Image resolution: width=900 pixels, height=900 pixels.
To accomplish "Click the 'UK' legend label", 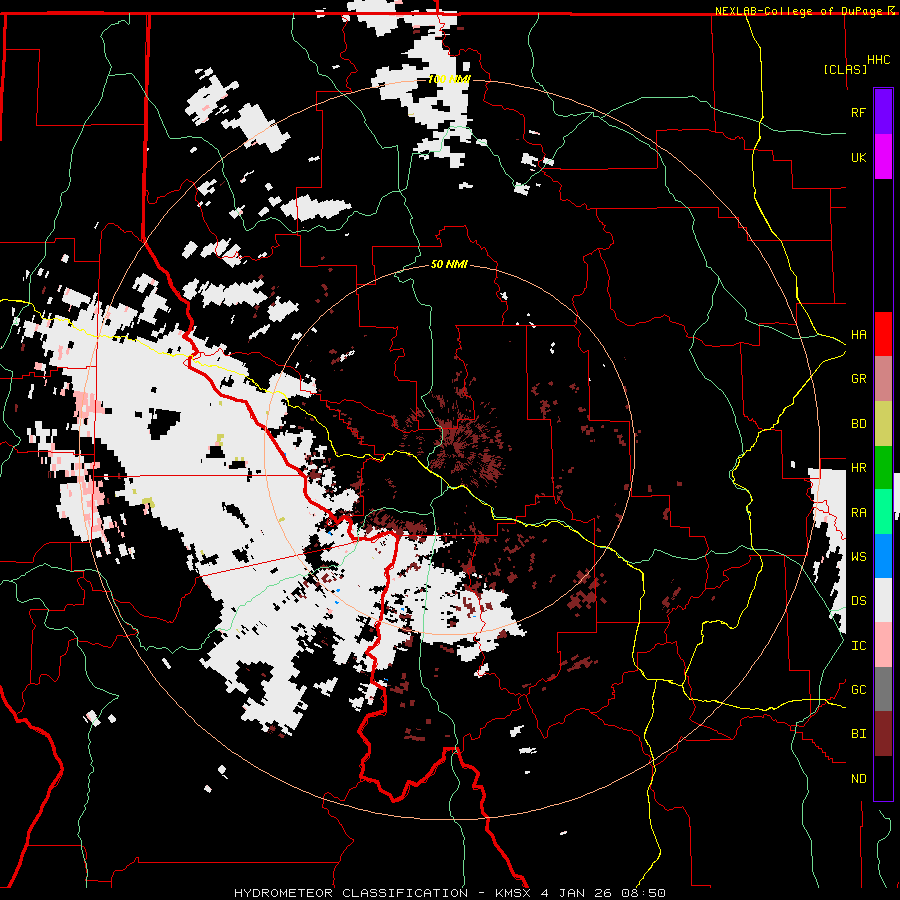I will tap(858, 157).
